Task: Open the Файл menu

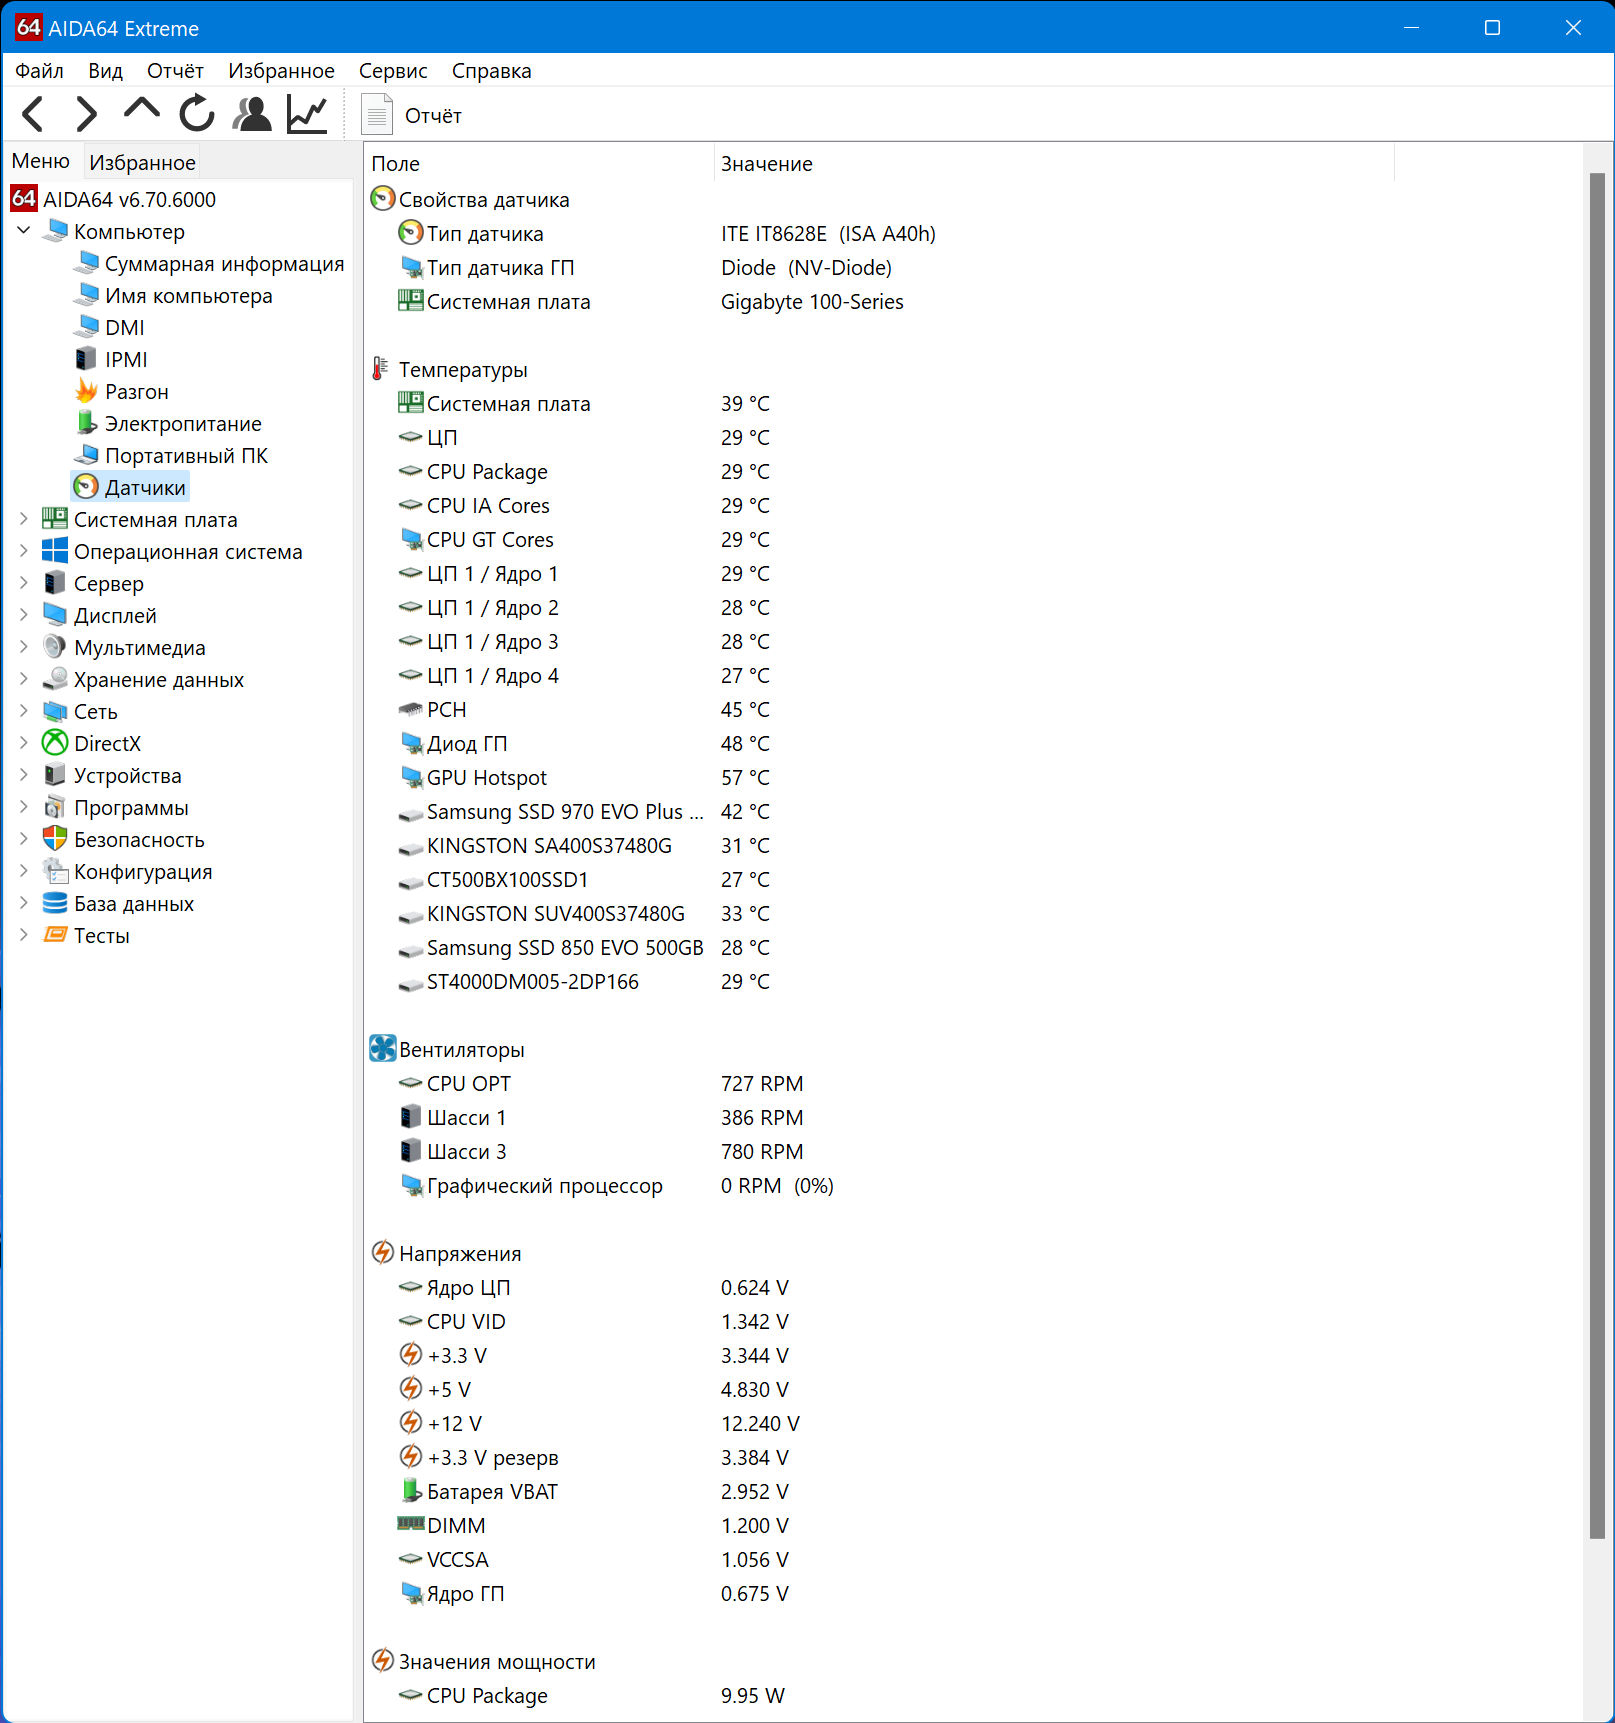Action: point(40,71)
